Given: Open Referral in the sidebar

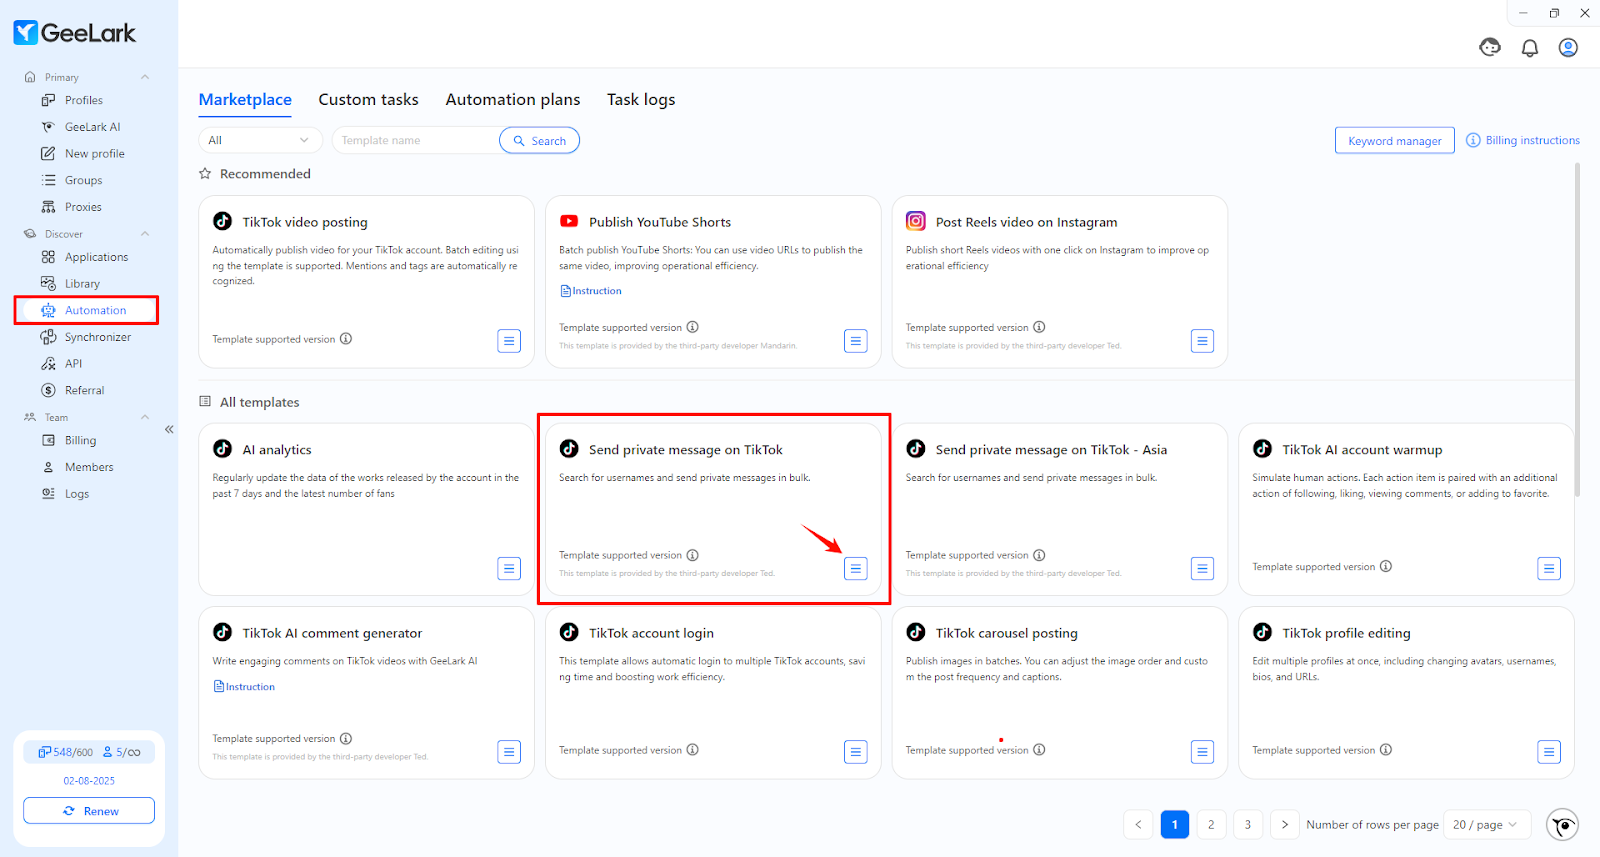Looking at the screenshot, I should point(85,390).
